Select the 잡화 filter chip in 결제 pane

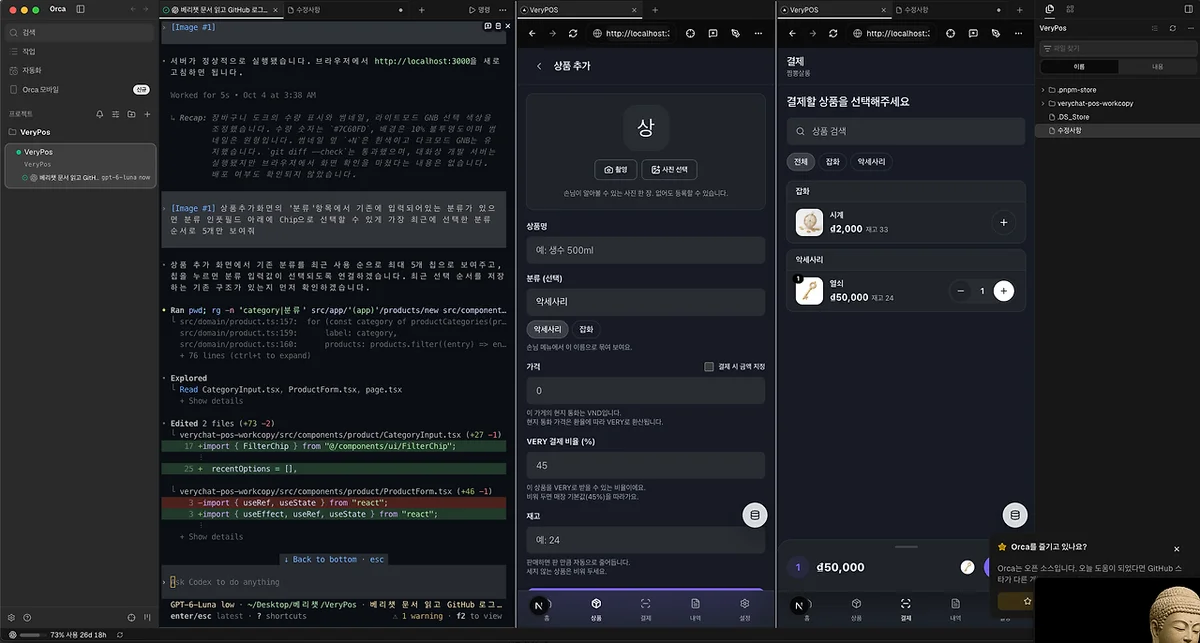coord(832,162)
